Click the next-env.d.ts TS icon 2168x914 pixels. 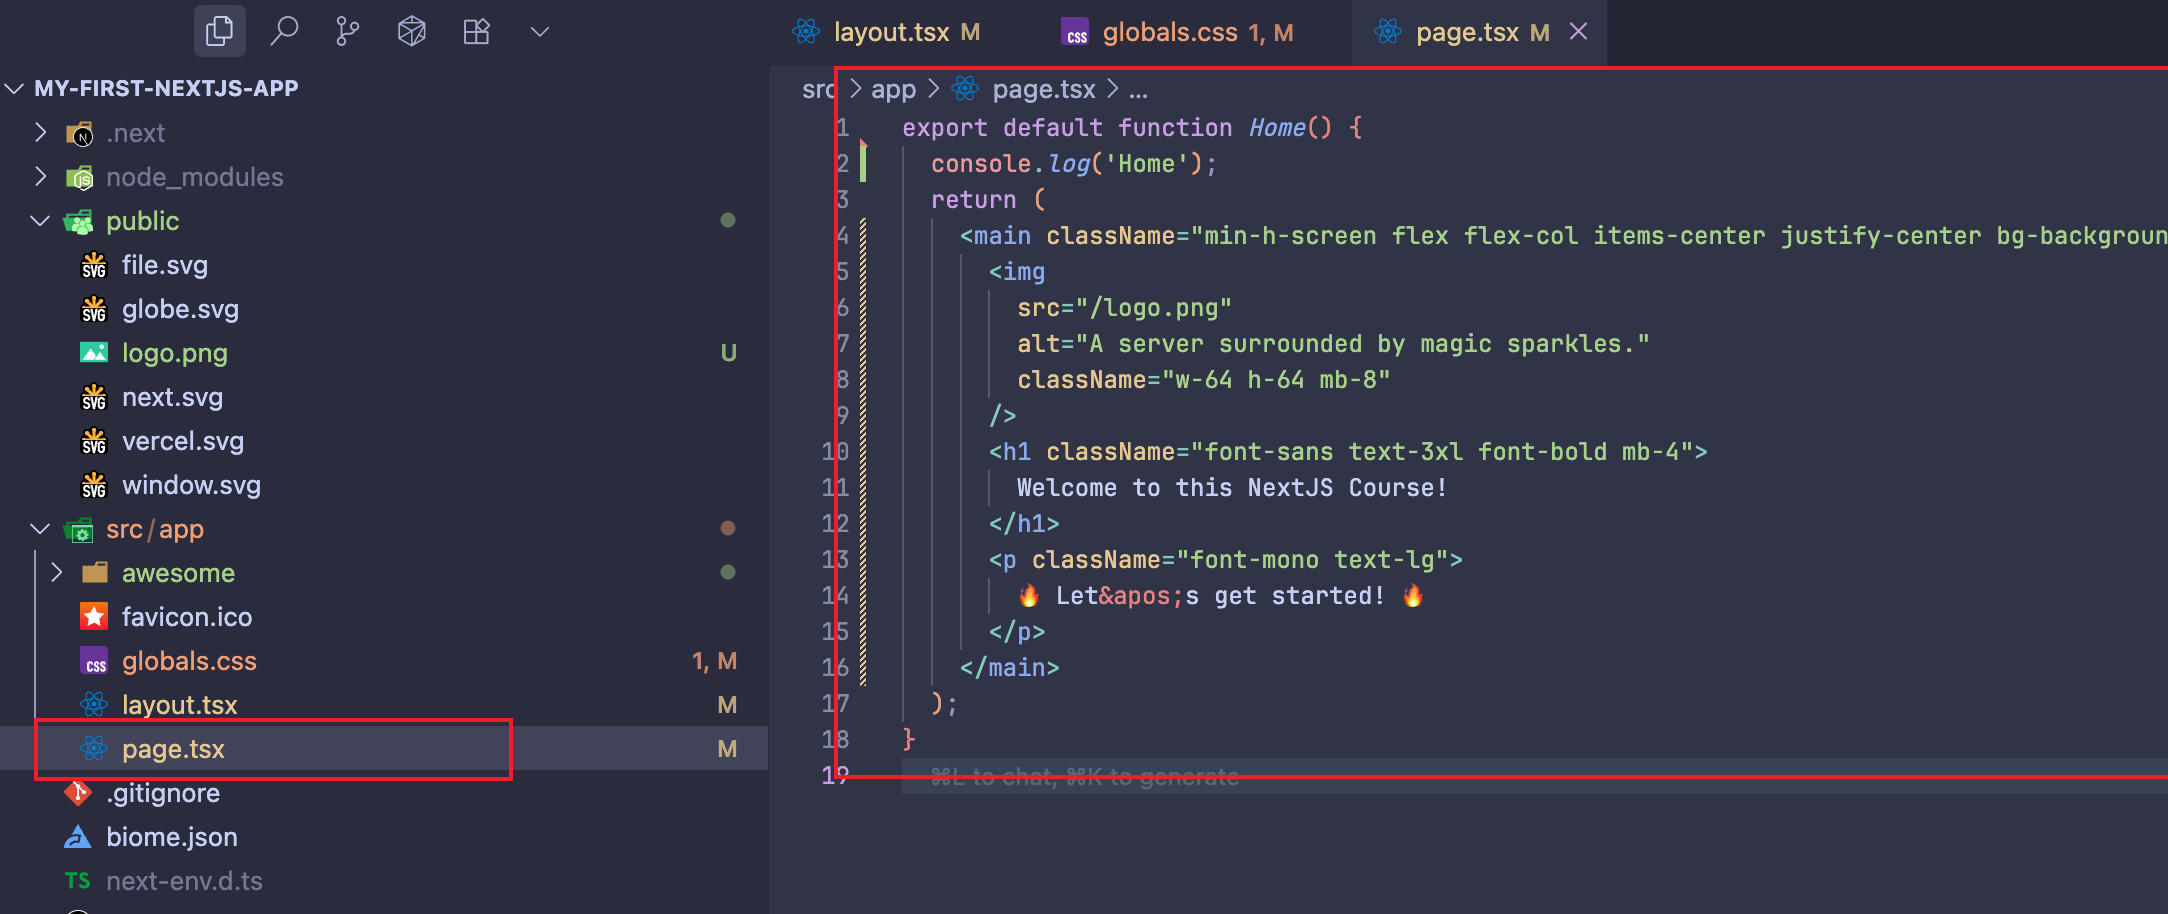[x=78, y=881]
